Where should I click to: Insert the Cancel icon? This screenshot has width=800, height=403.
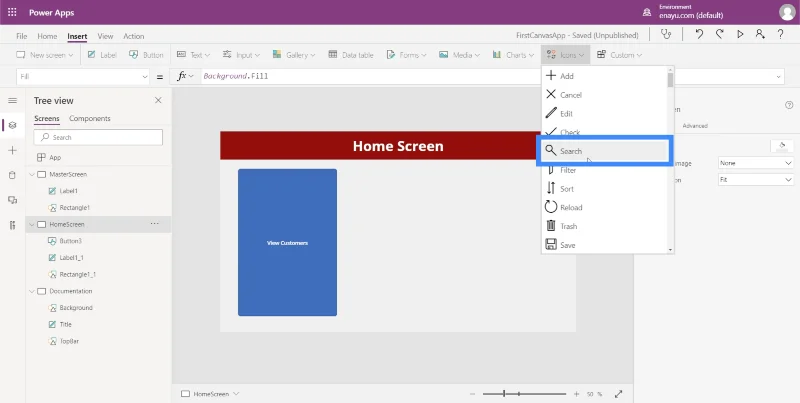(x=605, y=95)
